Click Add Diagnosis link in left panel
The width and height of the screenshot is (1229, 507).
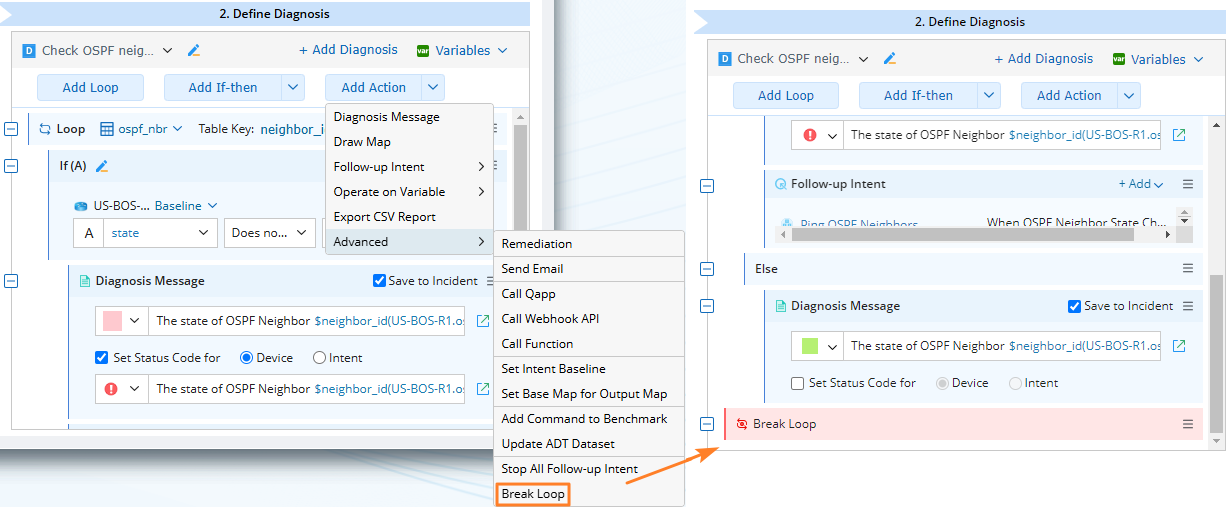(348, 50)
